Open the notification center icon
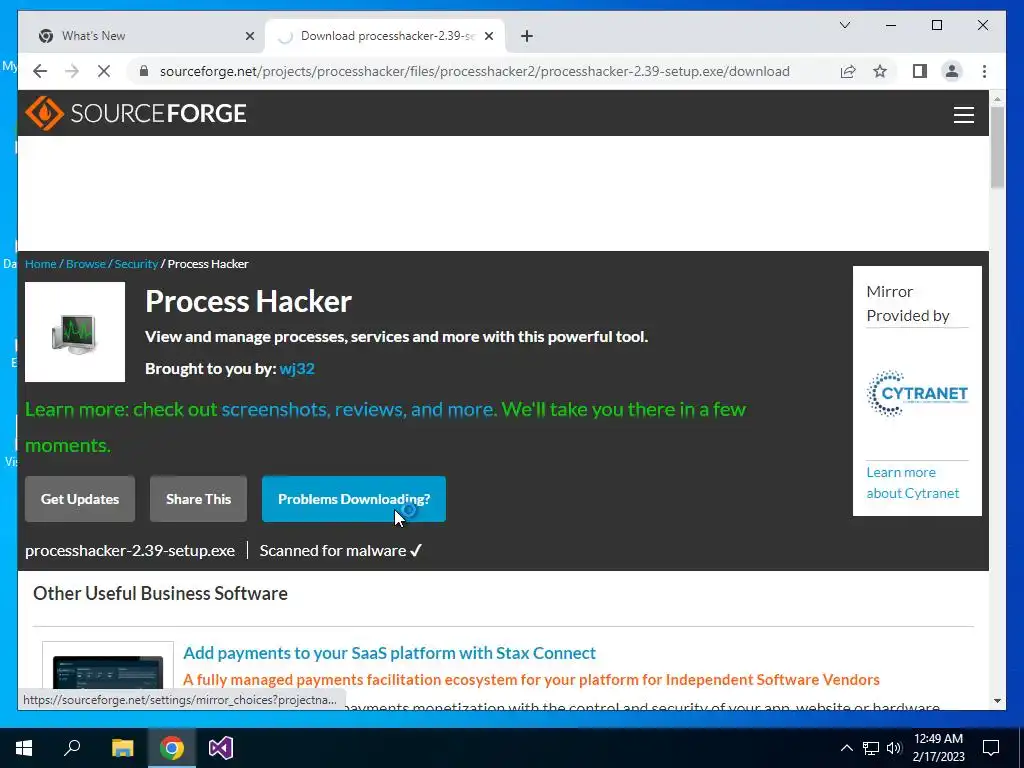This screenshot has height=768, width=1024. click(991, 748)
